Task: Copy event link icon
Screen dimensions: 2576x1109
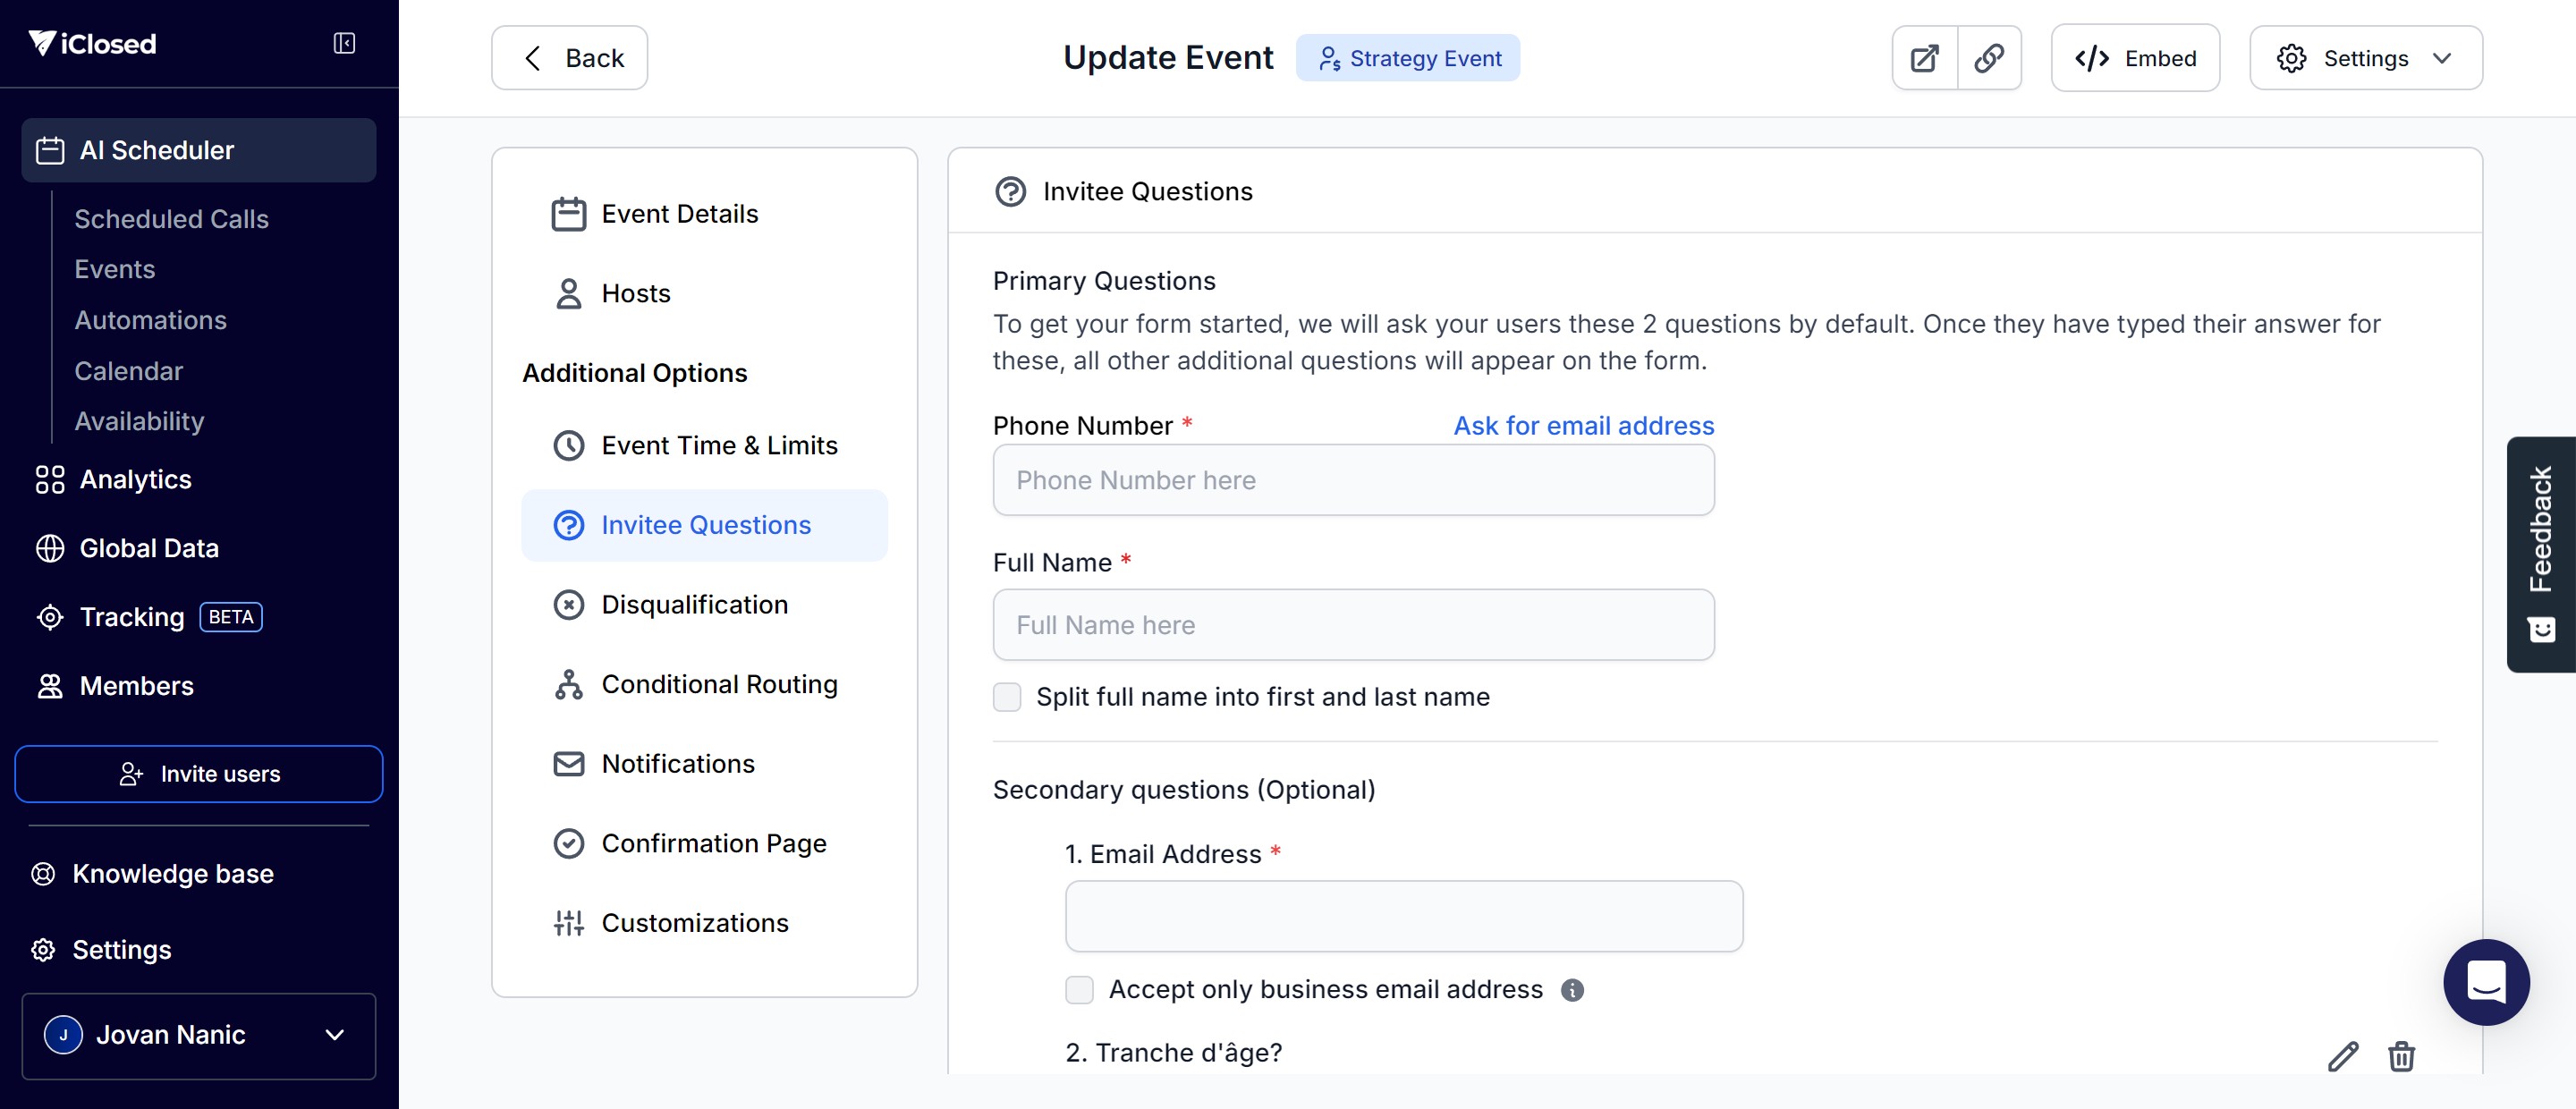Action: [1989, 58]
